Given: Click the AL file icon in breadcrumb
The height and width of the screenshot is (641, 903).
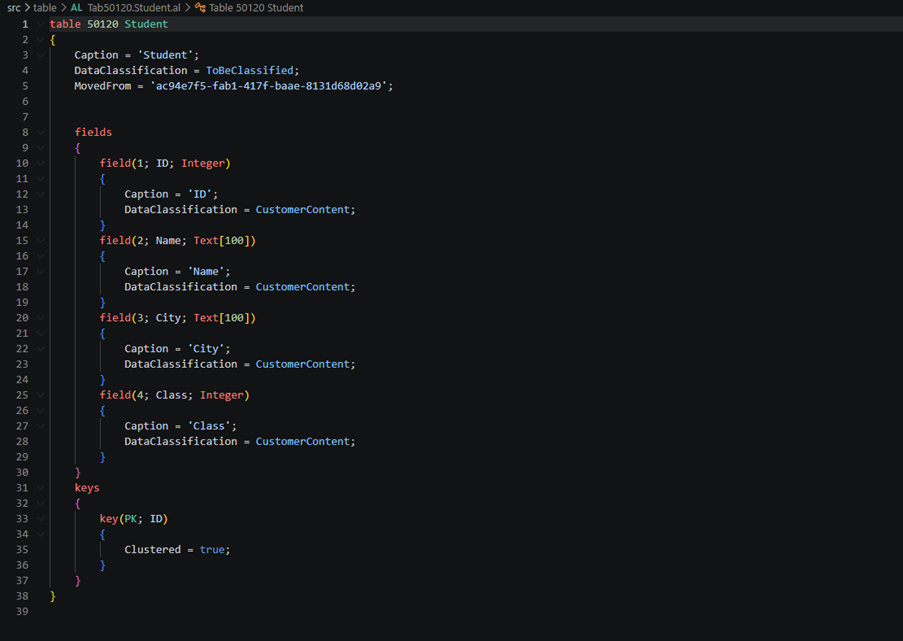Looking at the screenshot, I should pyautogui.click(x=76, y=7).
